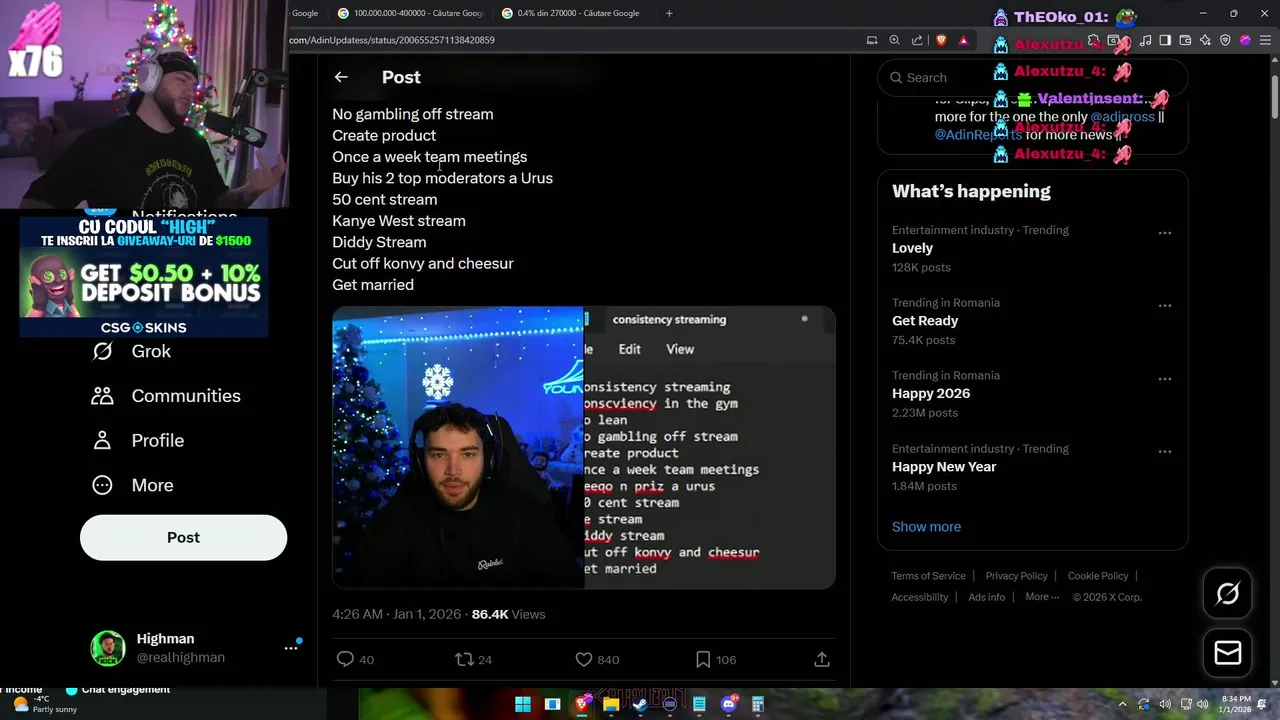Open Ads info footer link
The image size is (1280, 720).
click(x=986, y=597)
